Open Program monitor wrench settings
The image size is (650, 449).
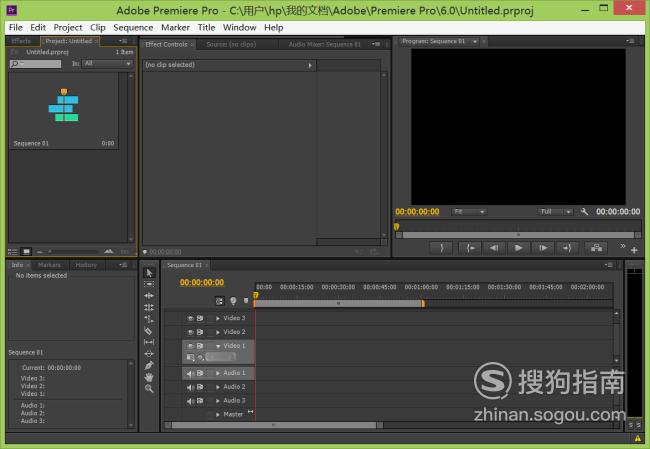585,212
